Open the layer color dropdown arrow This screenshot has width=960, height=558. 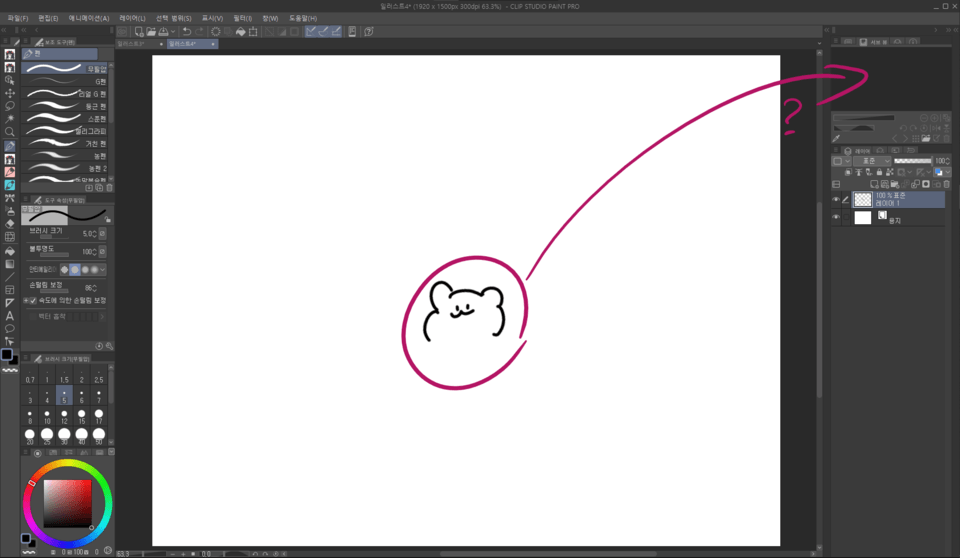(x=948, y=172)
